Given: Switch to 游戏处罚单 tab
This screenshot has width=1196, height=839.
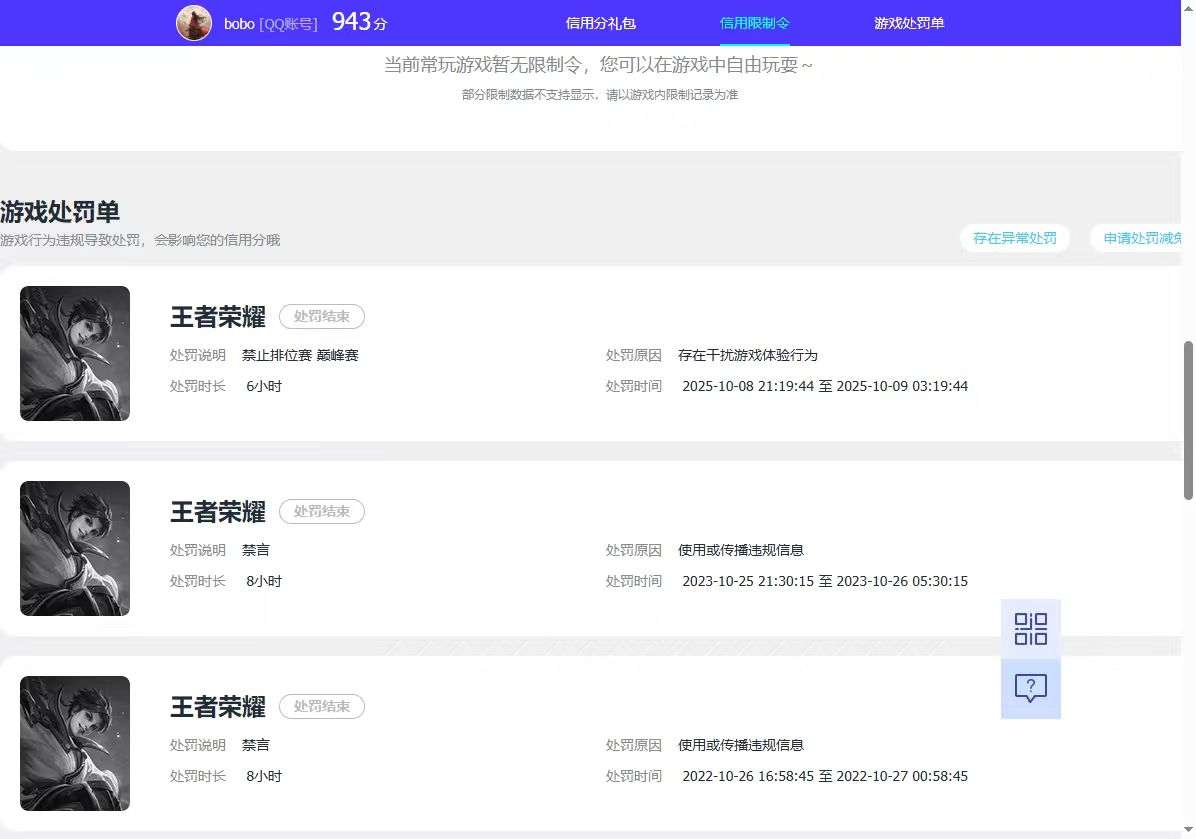Looking at the screenshot, I should (x=909, y=23).
